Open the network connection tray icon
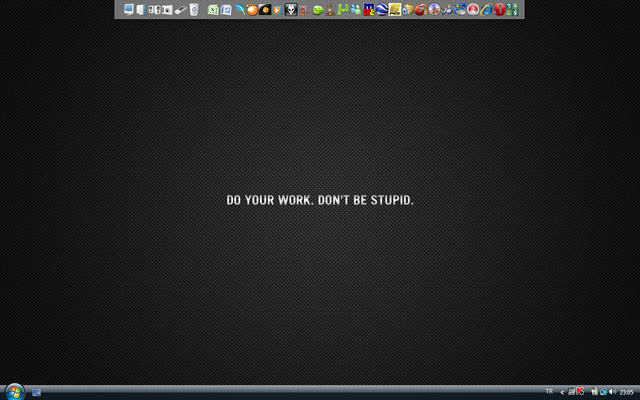This screenshot has height=400, width=640. coord(603,392)
